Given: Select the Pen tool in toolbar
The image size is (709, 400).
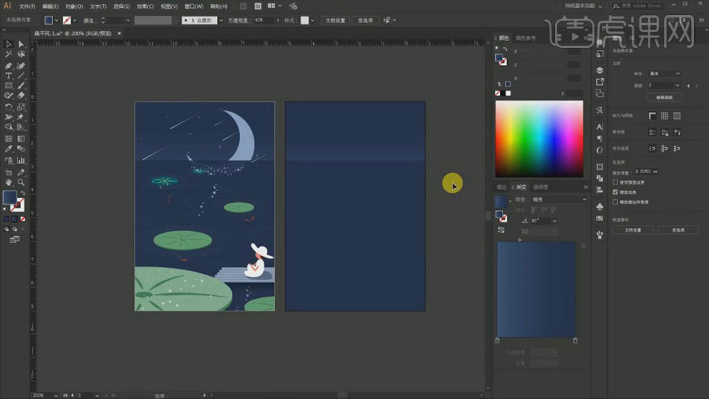Looking at the screenshot, I should point(8,65).
